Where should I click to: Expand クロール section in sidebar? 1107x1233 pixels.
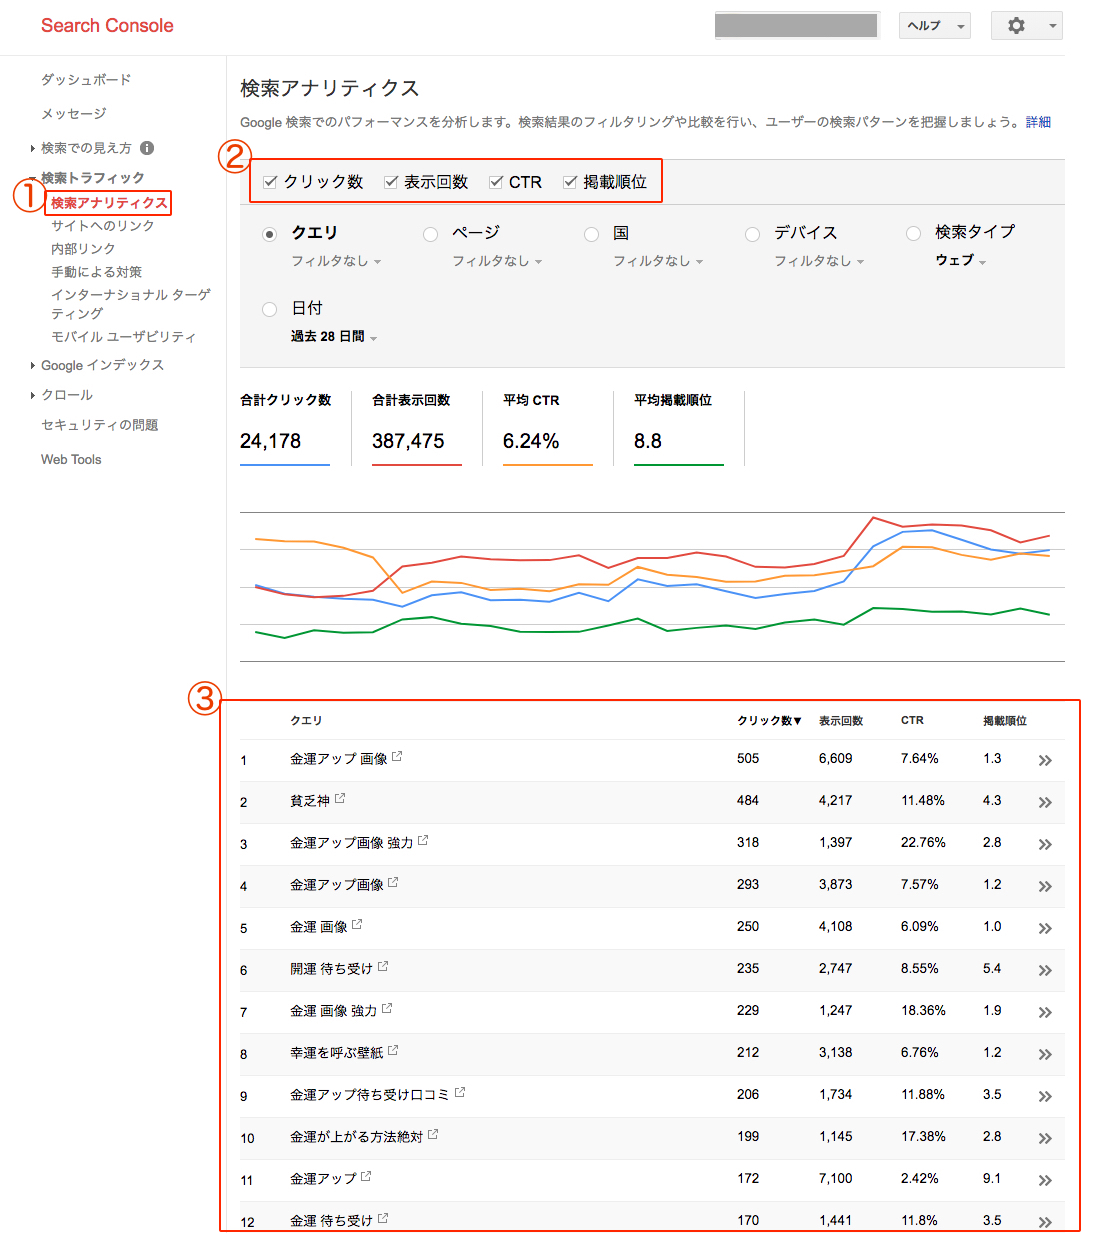(33, 395)
